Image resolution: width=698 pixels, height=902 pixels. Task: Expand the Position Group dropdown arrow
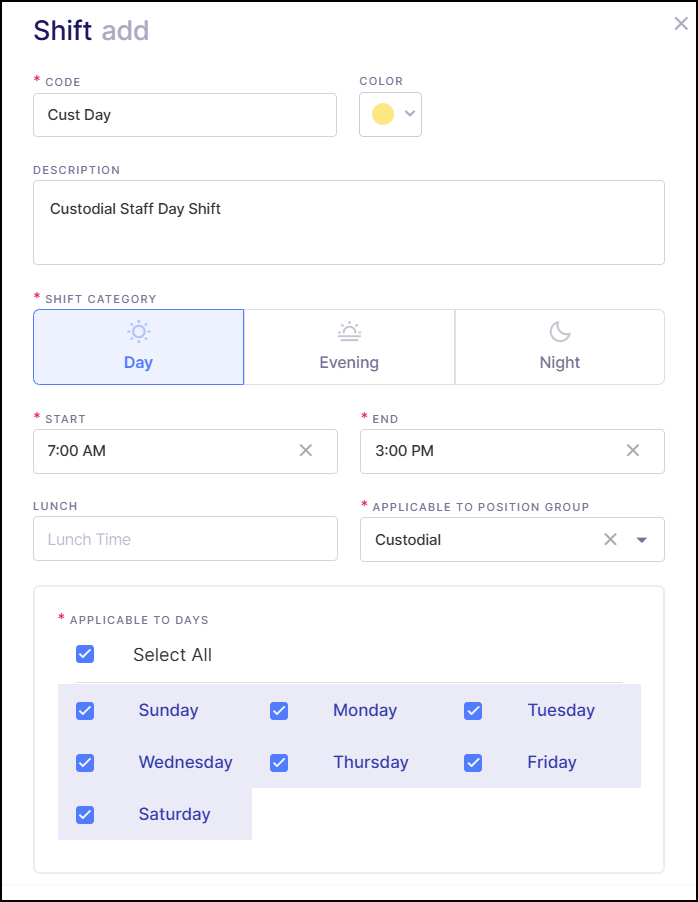pyautogui.click(x=642, y=540)
